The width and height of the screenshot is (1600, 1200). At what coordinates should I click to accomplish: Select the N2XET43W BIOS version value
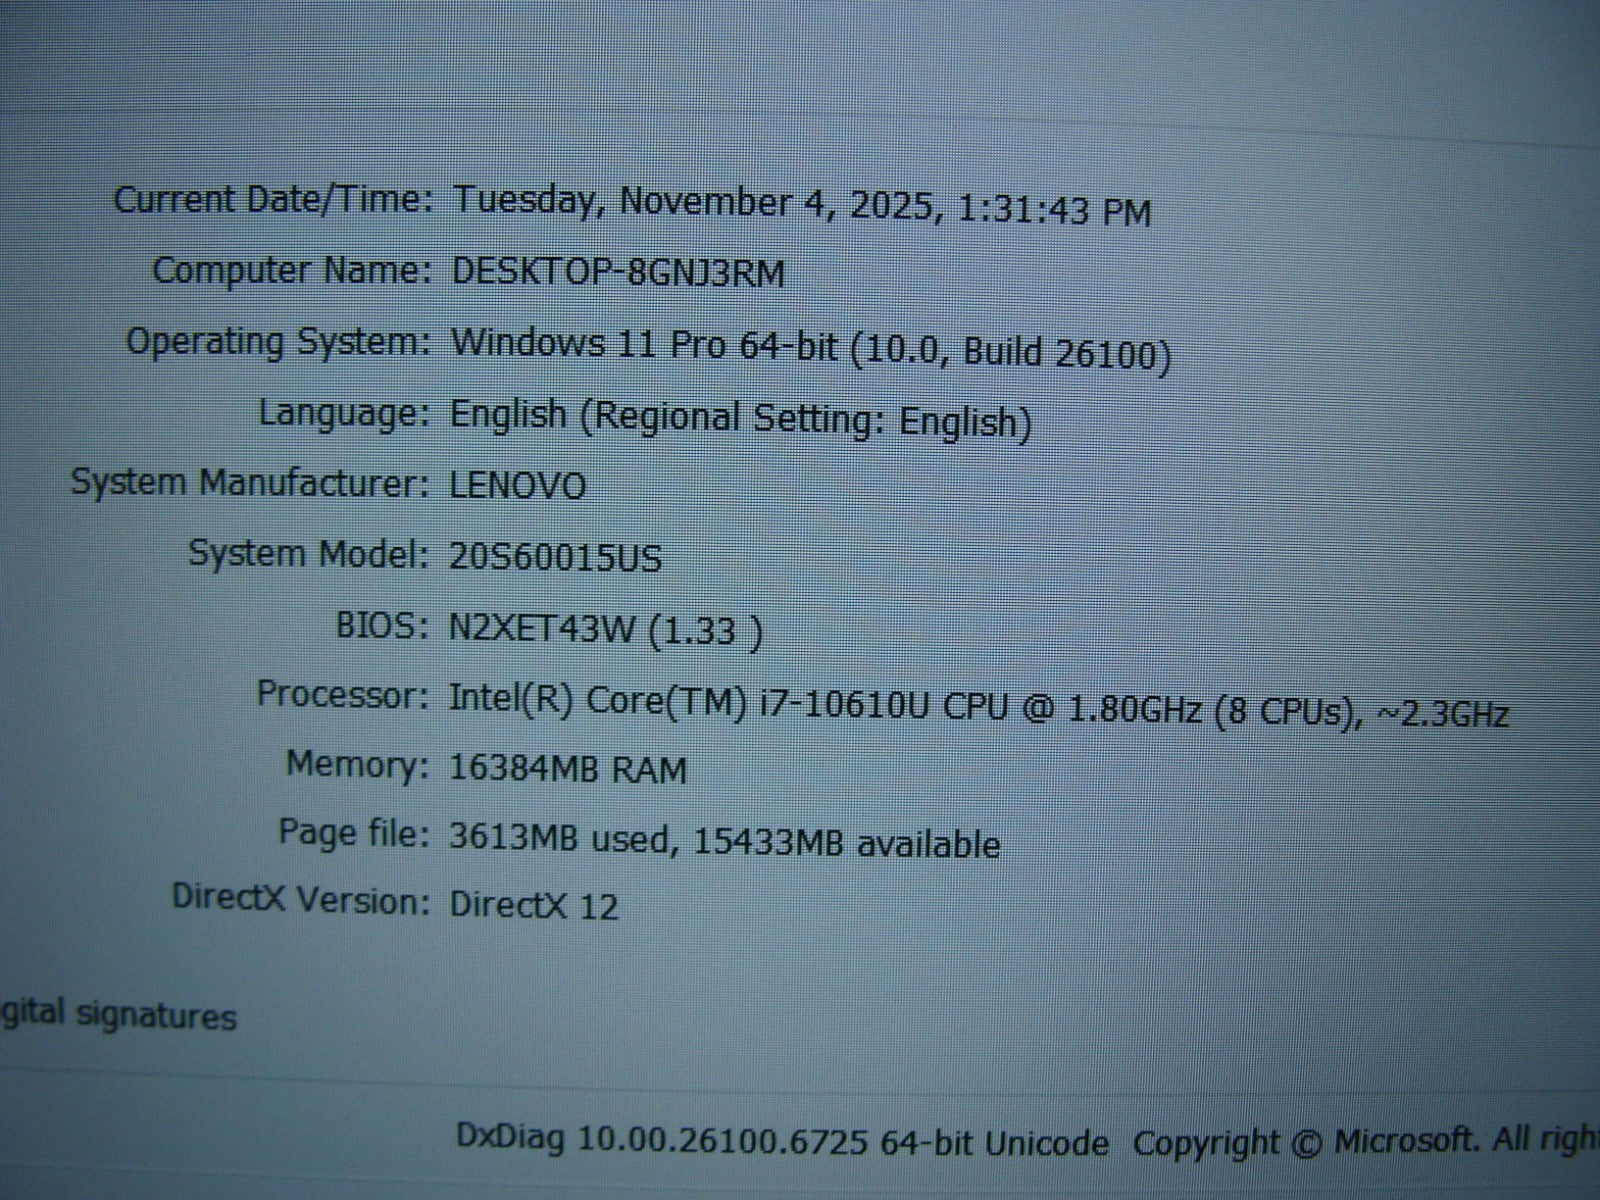coord(605,631)
